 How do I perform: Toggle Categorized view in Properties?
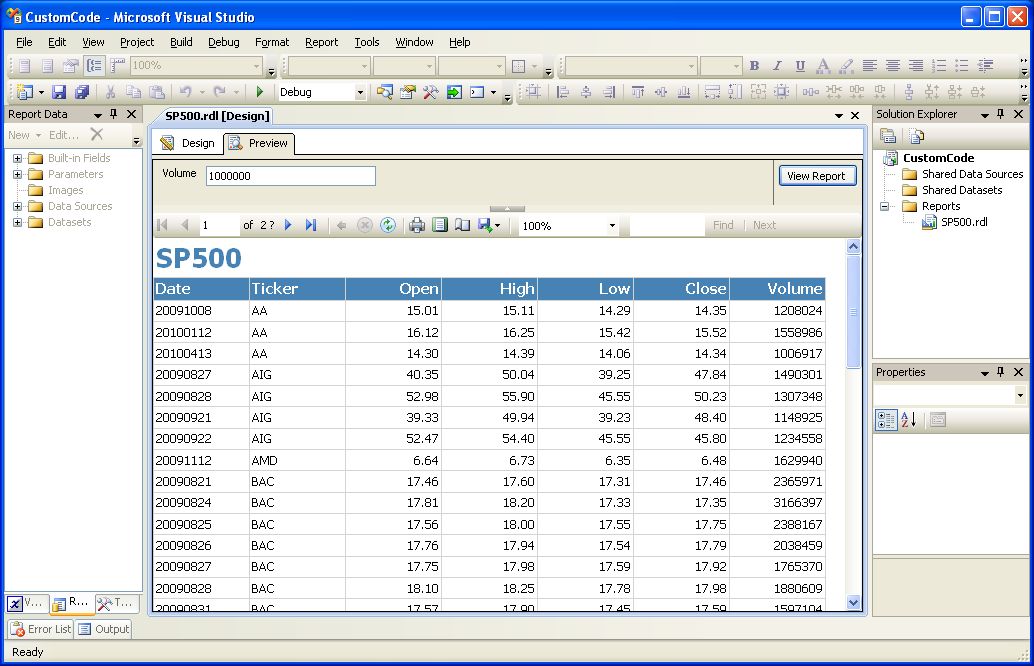click(x=886, y=420)
